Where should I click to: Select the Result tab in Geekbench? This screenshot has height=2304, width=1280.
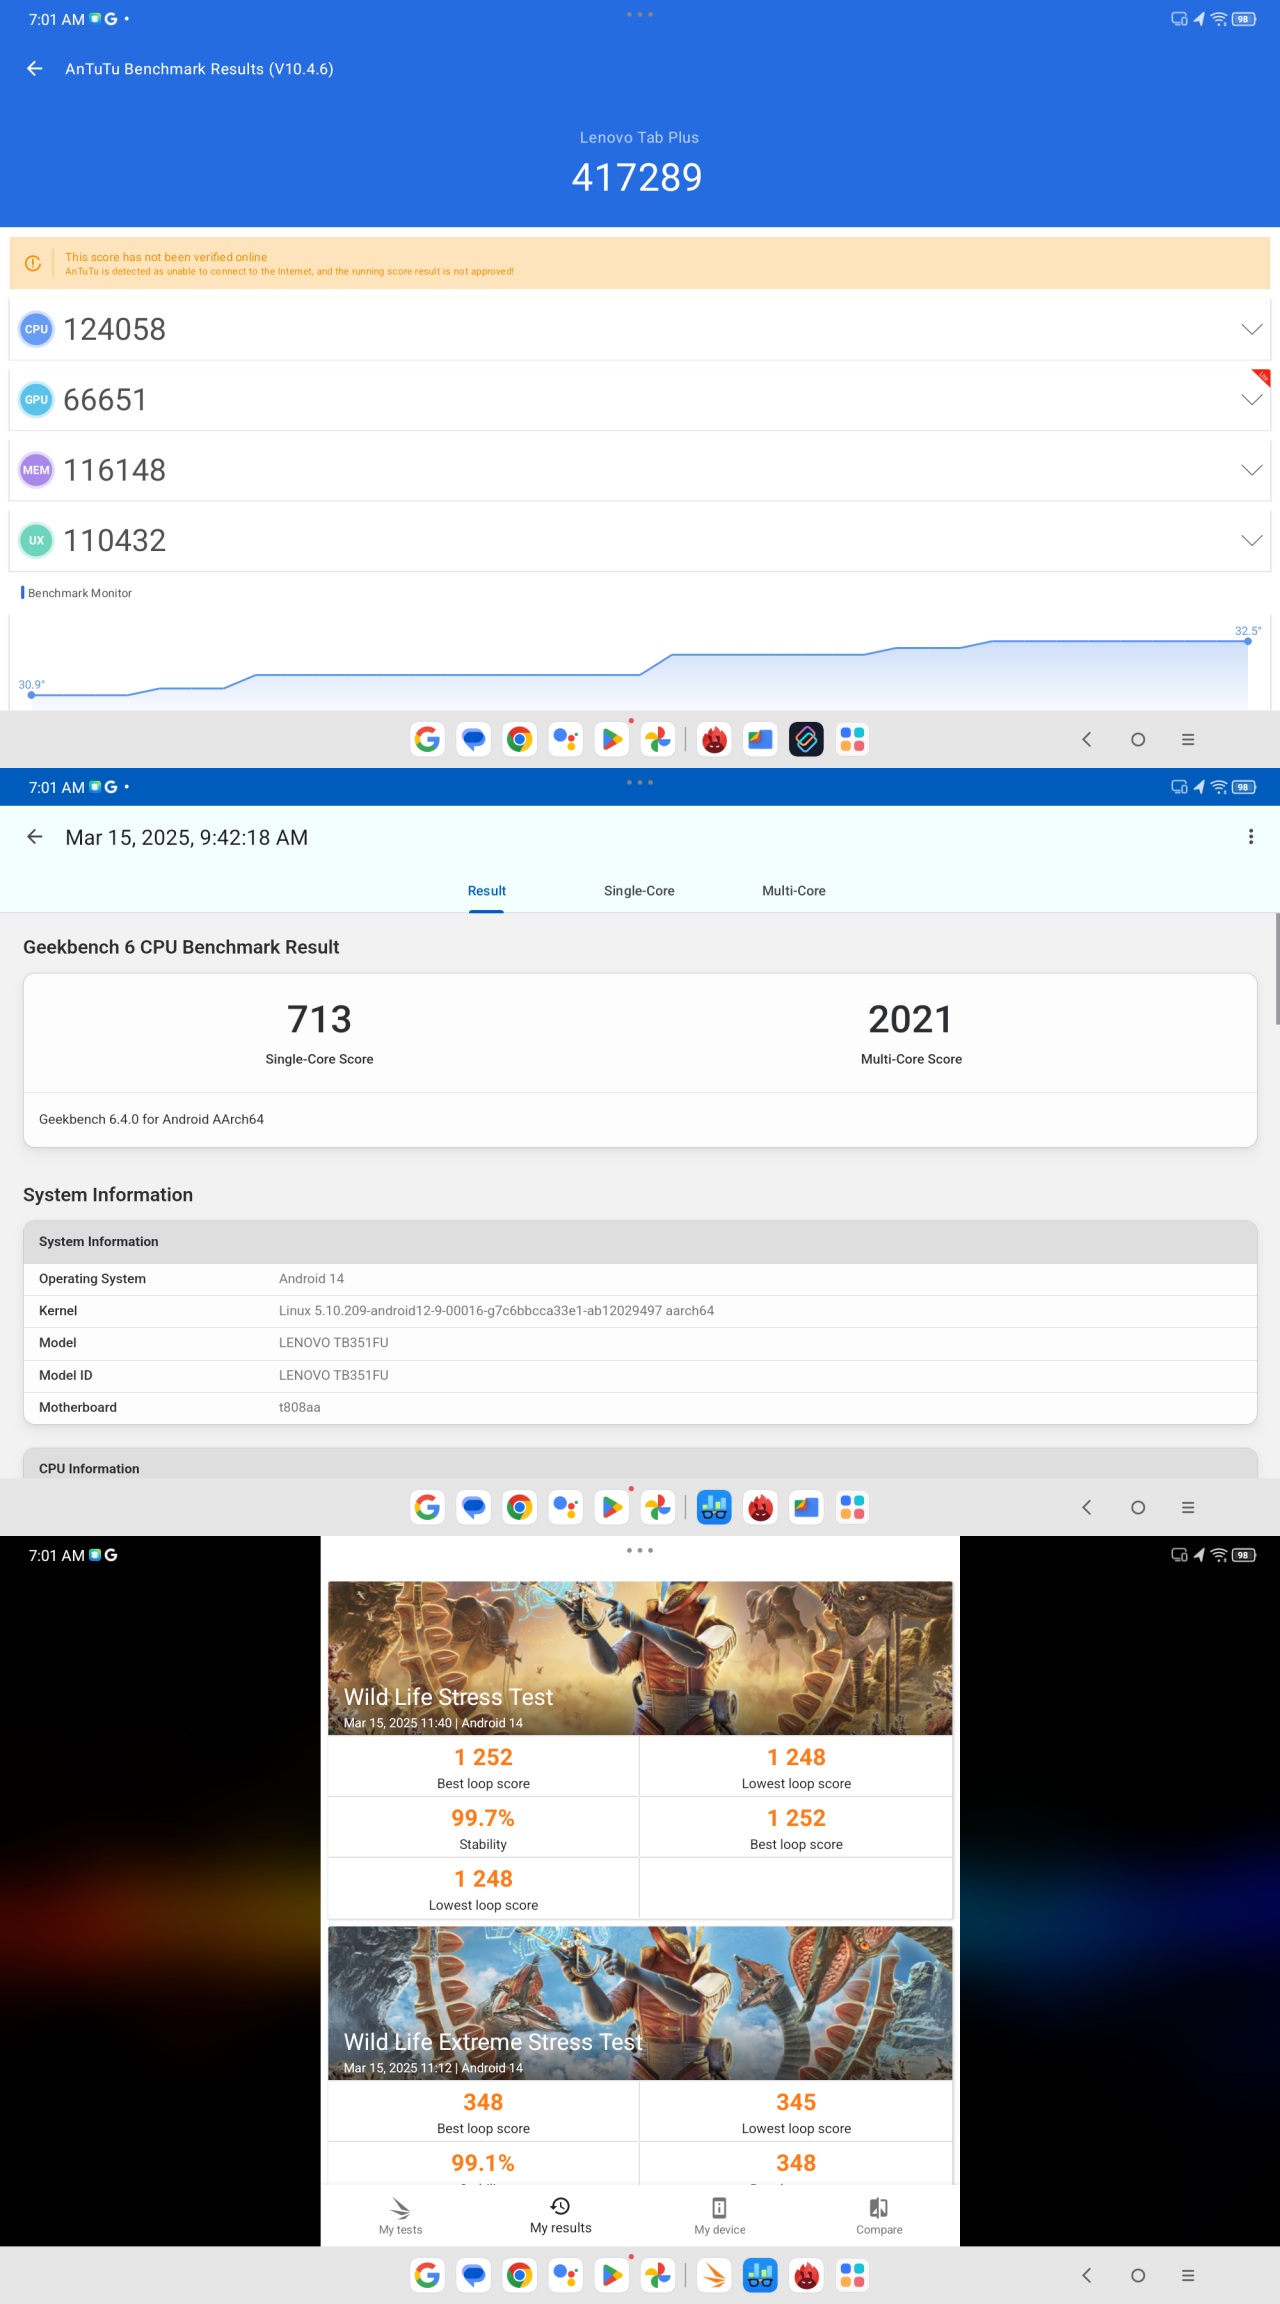(487, 891)
